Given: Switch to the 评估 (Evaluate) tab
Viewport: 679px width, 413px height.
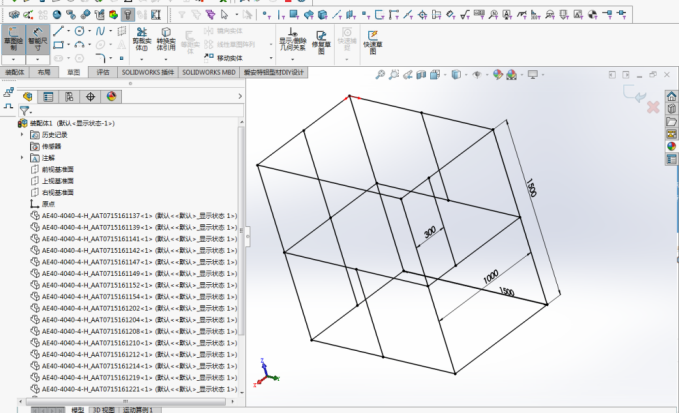Looking at the screenshot, I should pos(104,73).
